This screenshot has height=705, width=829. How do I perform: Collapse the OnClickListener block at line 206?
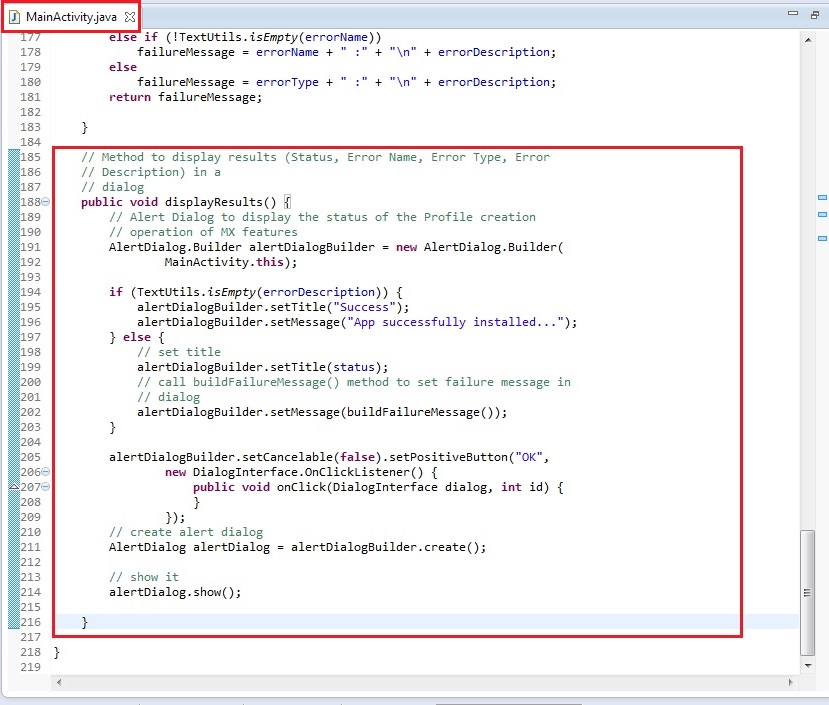[46, 472]
